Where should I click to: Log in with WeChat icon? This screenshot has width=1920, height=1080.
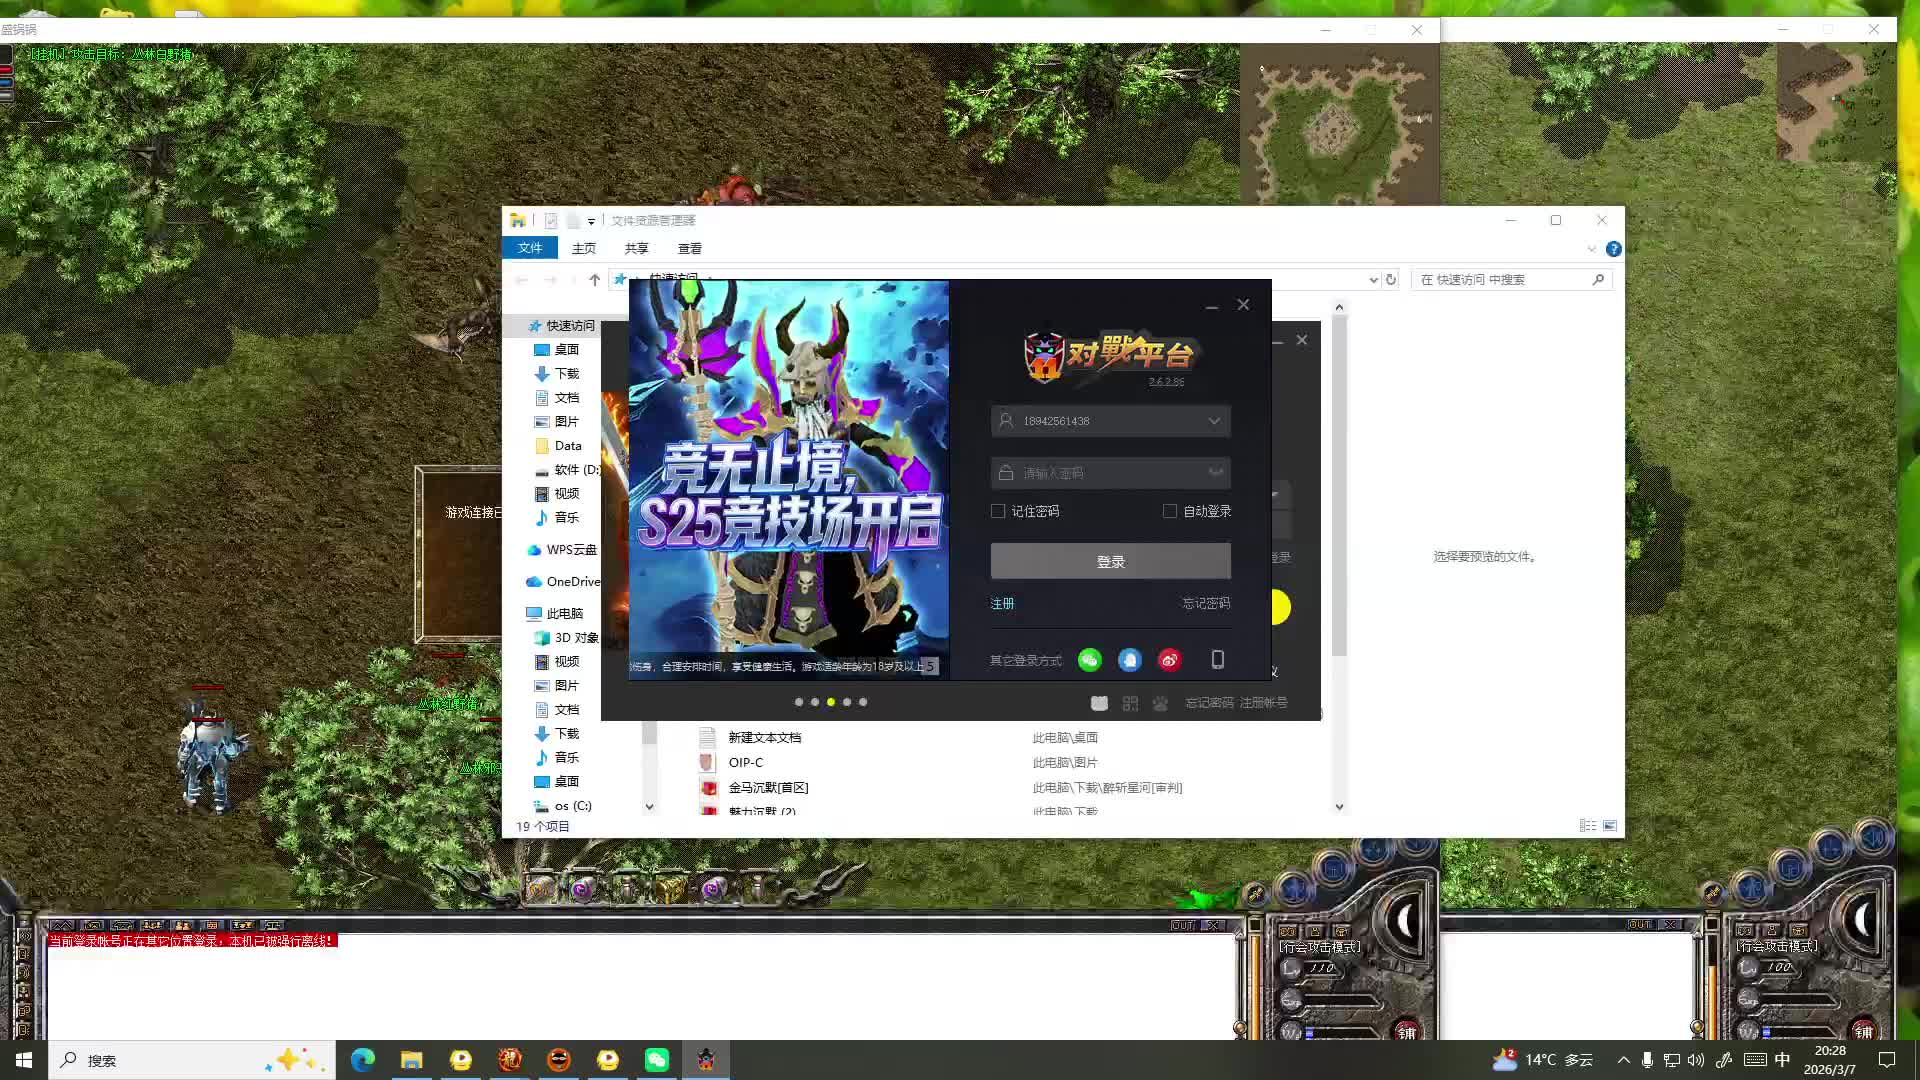1089,660
